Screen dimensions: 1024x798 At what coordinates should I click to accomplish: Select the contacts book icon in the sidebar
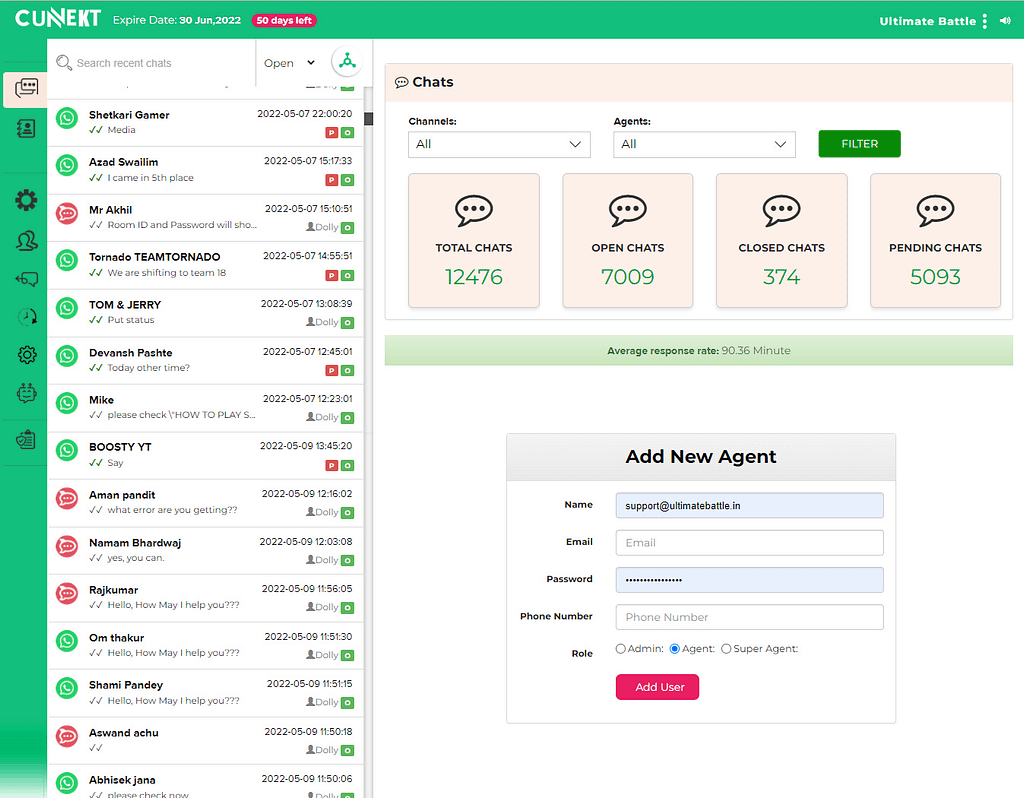pyautogui.click(x=27, y=128)
